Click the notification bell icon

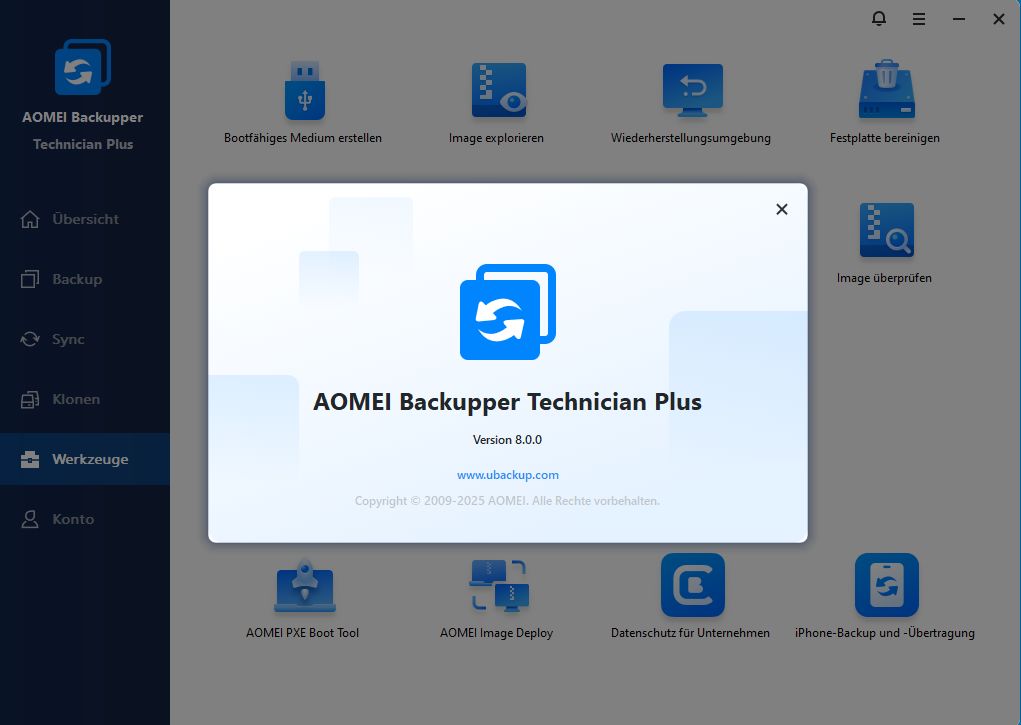pos(878,18)
